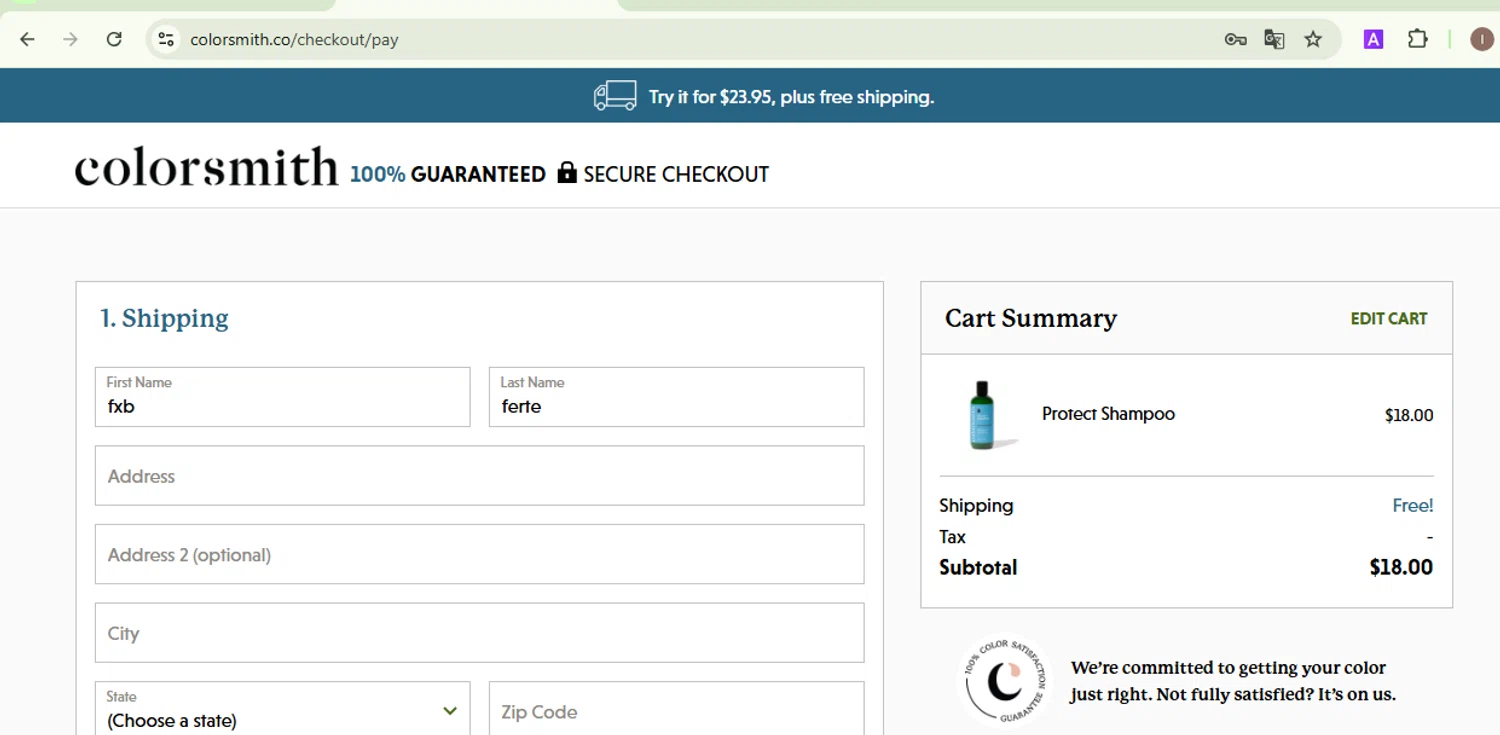Click the EDIT CART link
The height and width of the screenshot is (735, 1500).
(1389, 318)
